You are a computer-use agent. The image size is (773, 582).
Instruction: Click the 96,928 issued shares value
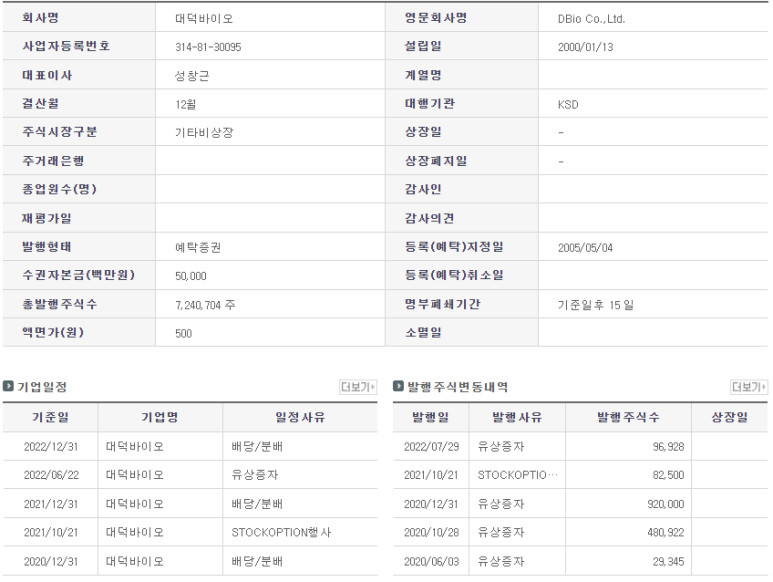(668, 446)
